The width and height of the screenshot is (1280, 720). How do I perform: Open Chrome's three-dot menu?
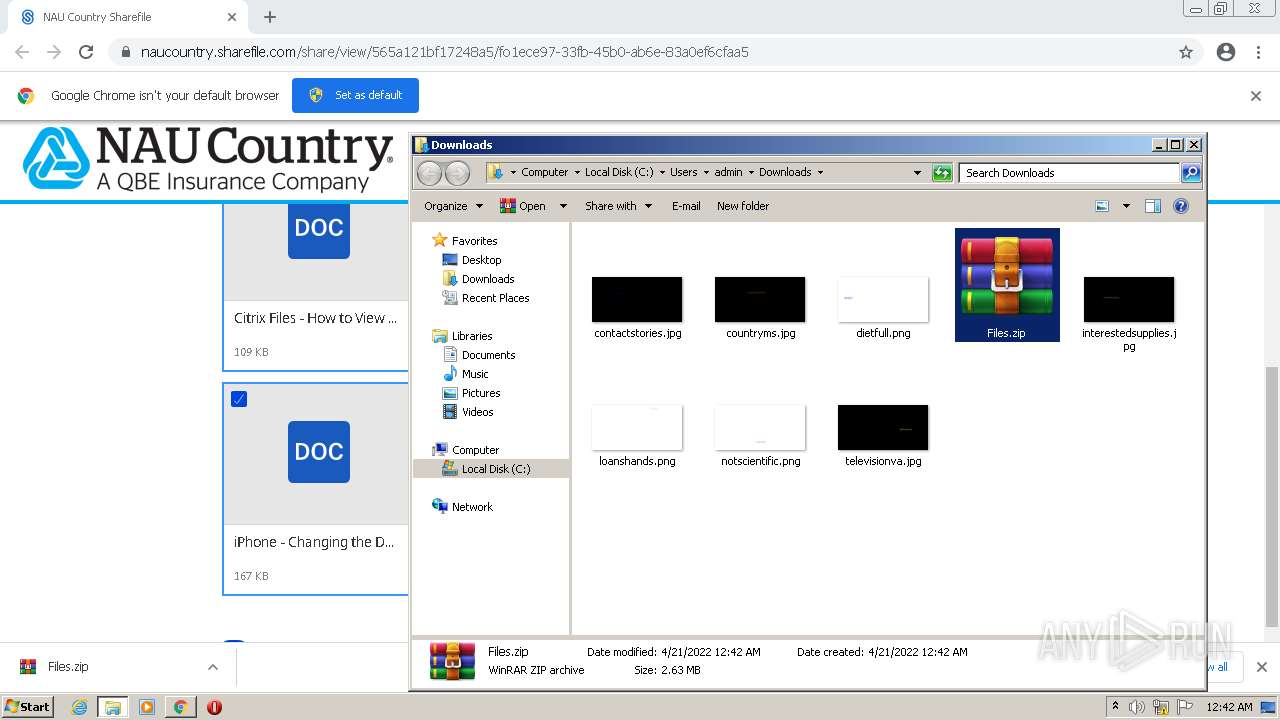[1258, 52]
